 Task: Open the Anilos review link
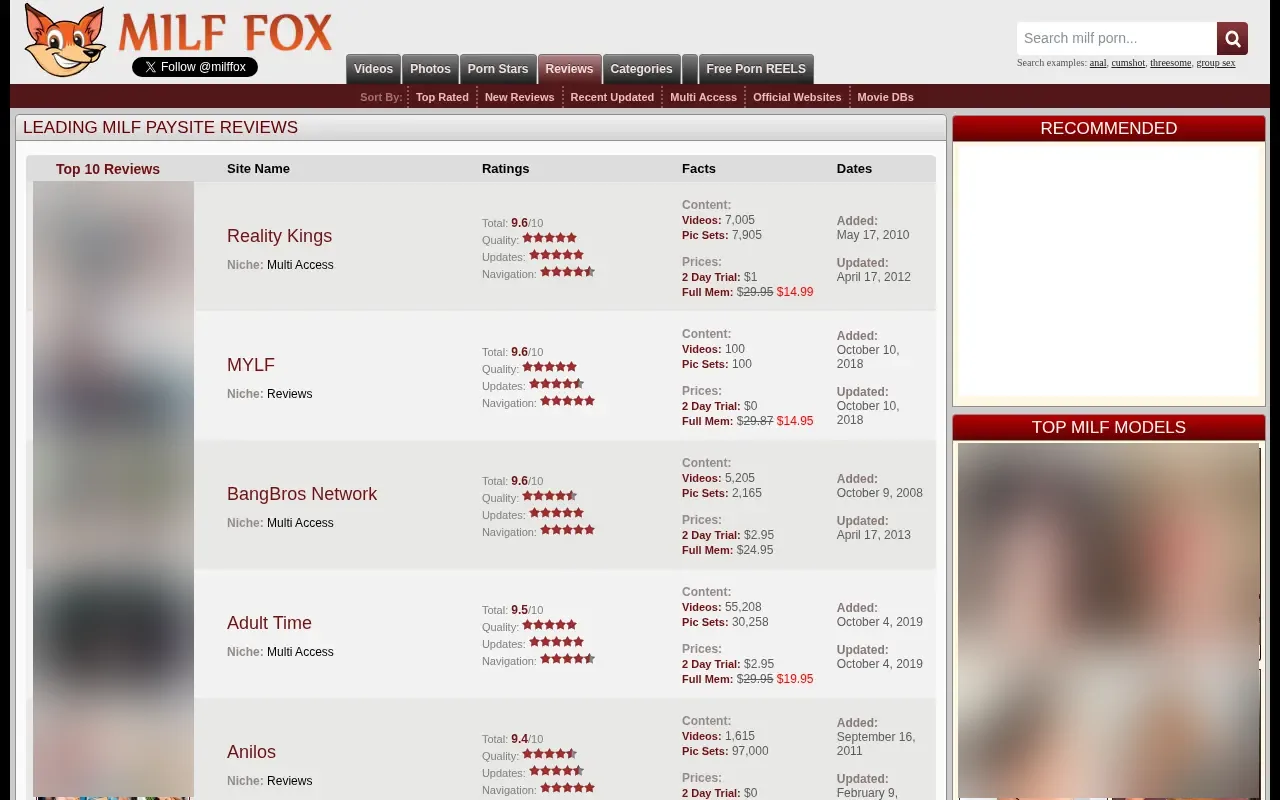(x=251, y=752)
